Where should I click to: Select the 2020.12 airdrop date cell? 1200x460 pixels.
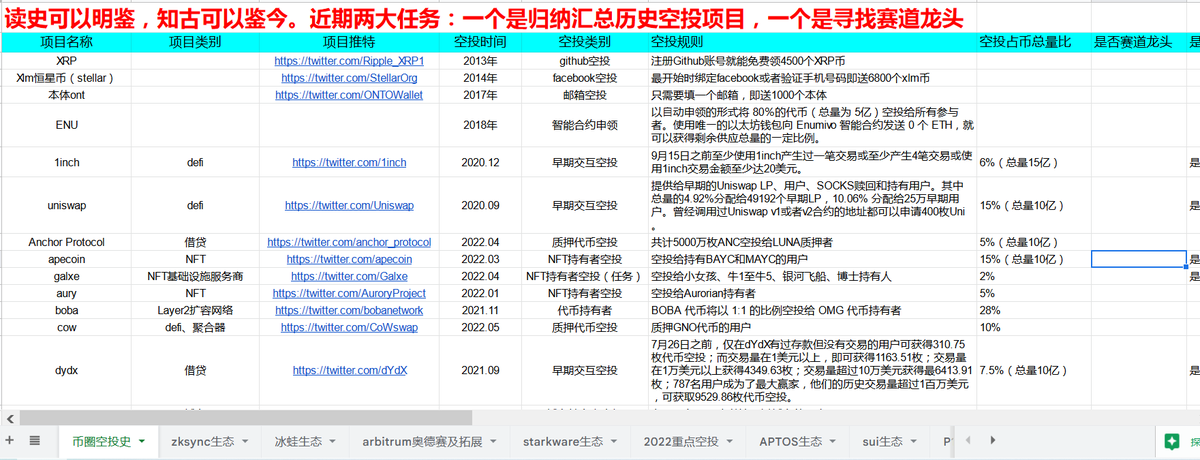[x=480, y=162]
